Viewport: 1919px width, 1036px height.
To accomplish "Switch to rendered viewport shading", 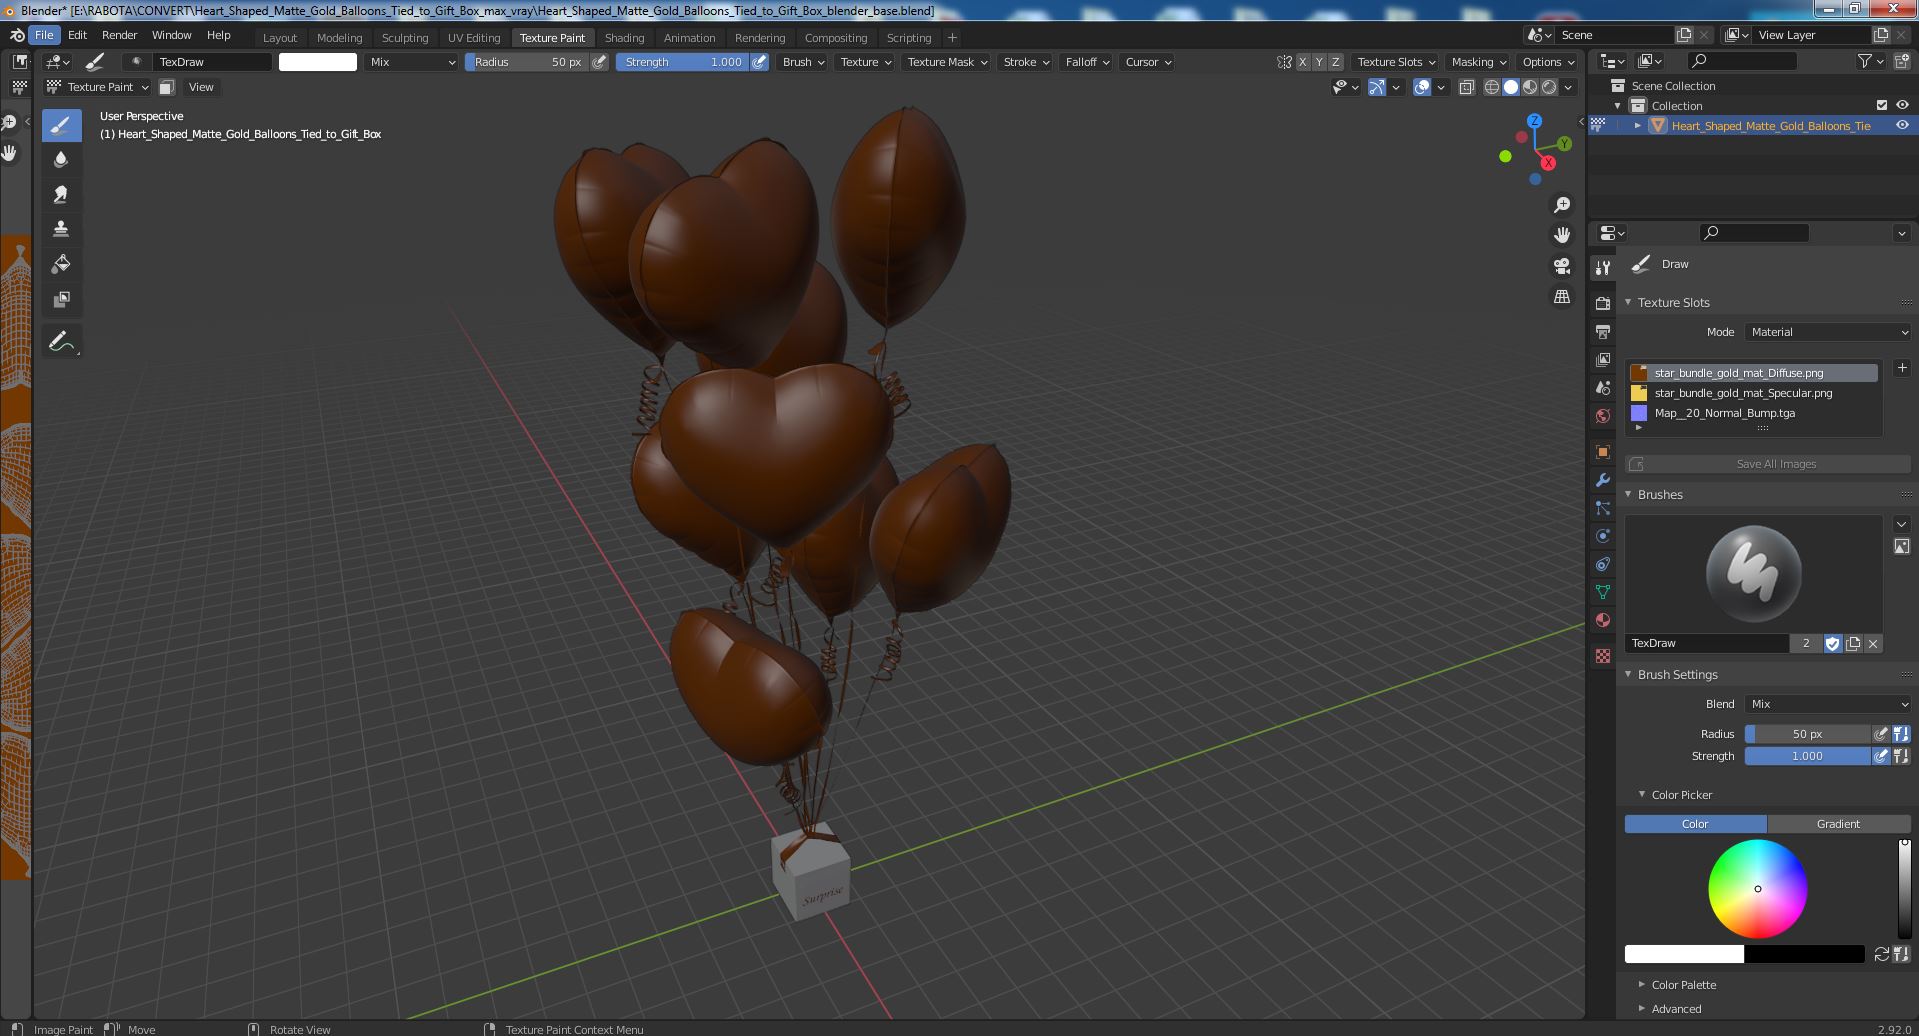I will tap(1549, 87).
